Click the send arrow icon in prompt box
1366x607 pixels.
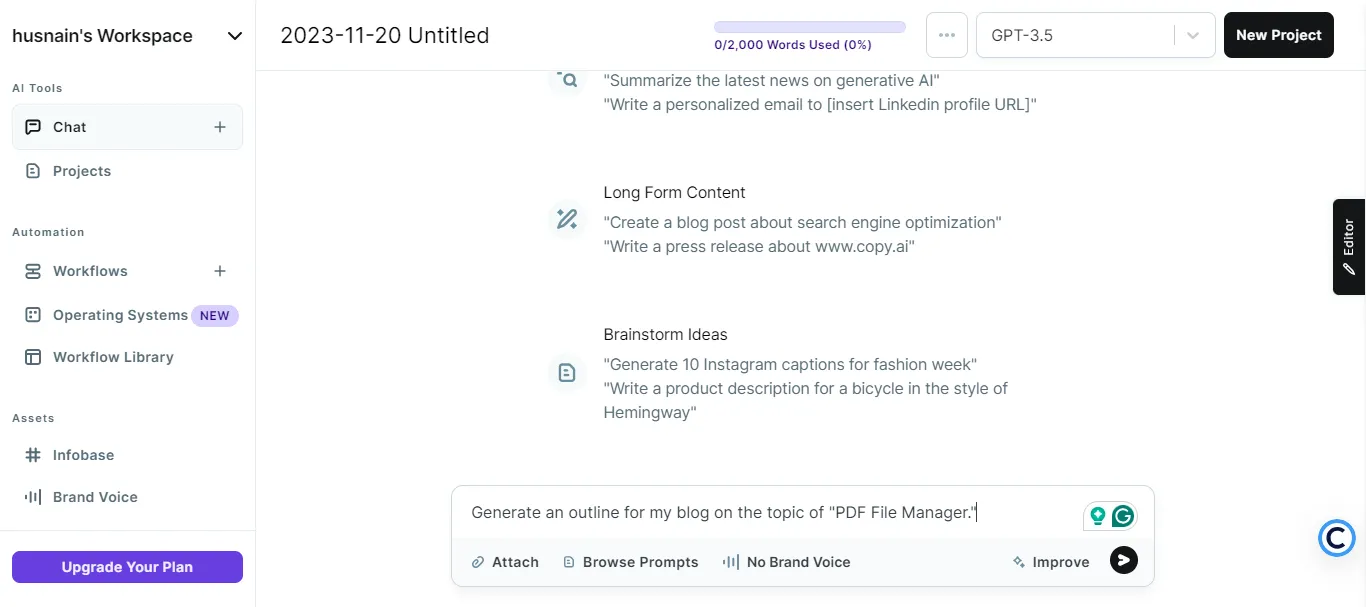(1124, 561)
